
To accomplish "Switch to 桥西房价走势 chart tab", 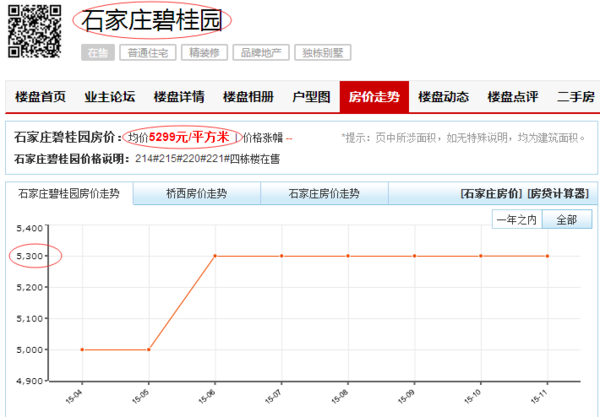I will (x=197, y=194).
